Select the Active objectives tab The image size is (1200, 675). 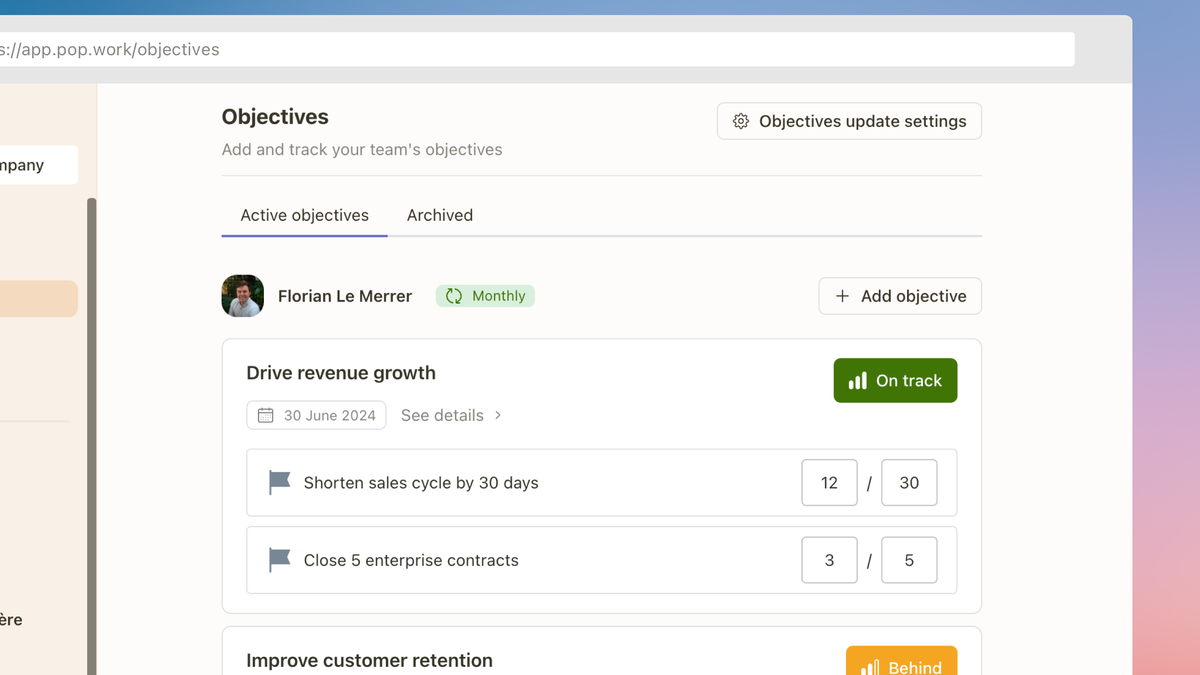(x=304, y=215)
